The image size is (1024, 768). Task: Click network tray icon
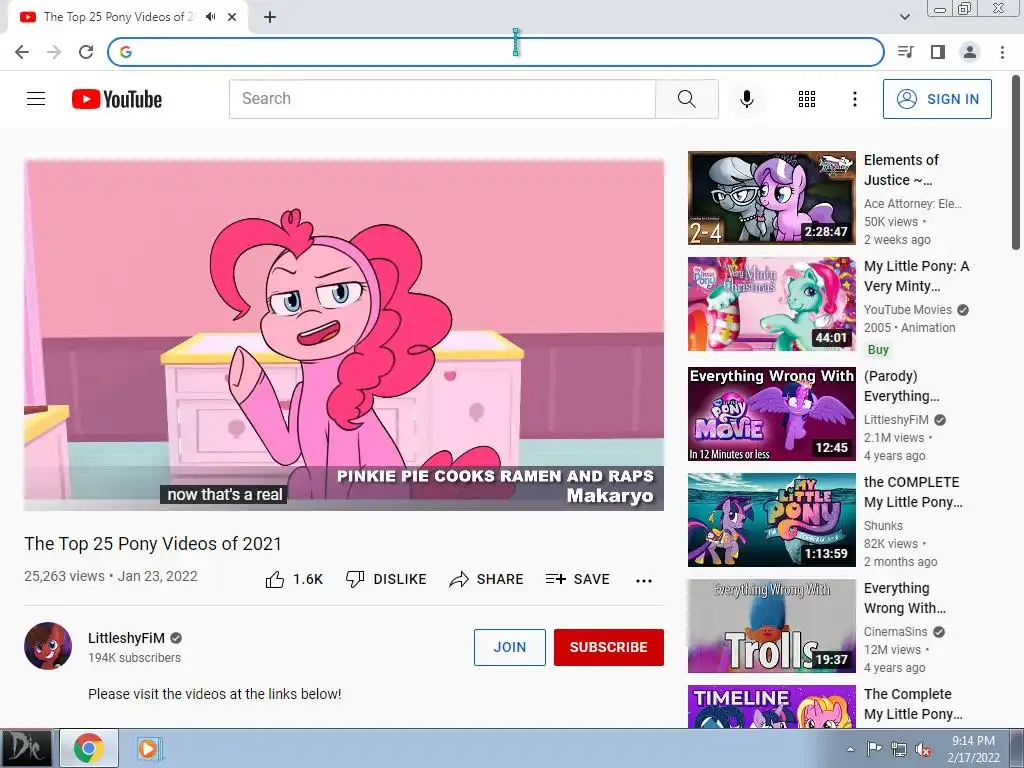(x=899, y=749)
